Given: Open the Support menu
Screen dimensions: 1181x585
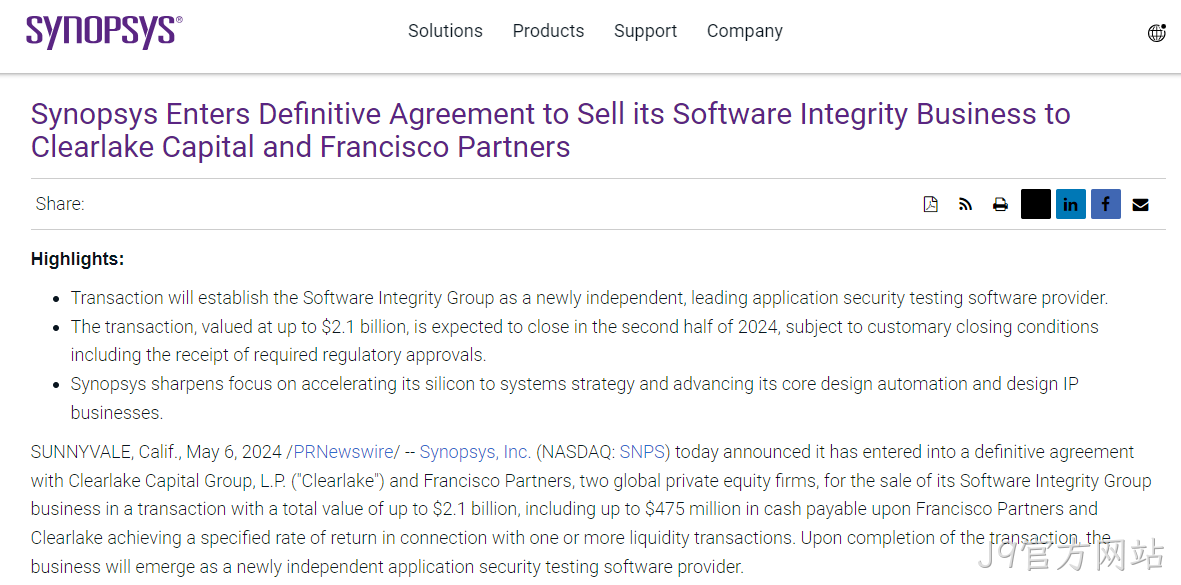Looking at the screenshot, I should coord(645,31).
